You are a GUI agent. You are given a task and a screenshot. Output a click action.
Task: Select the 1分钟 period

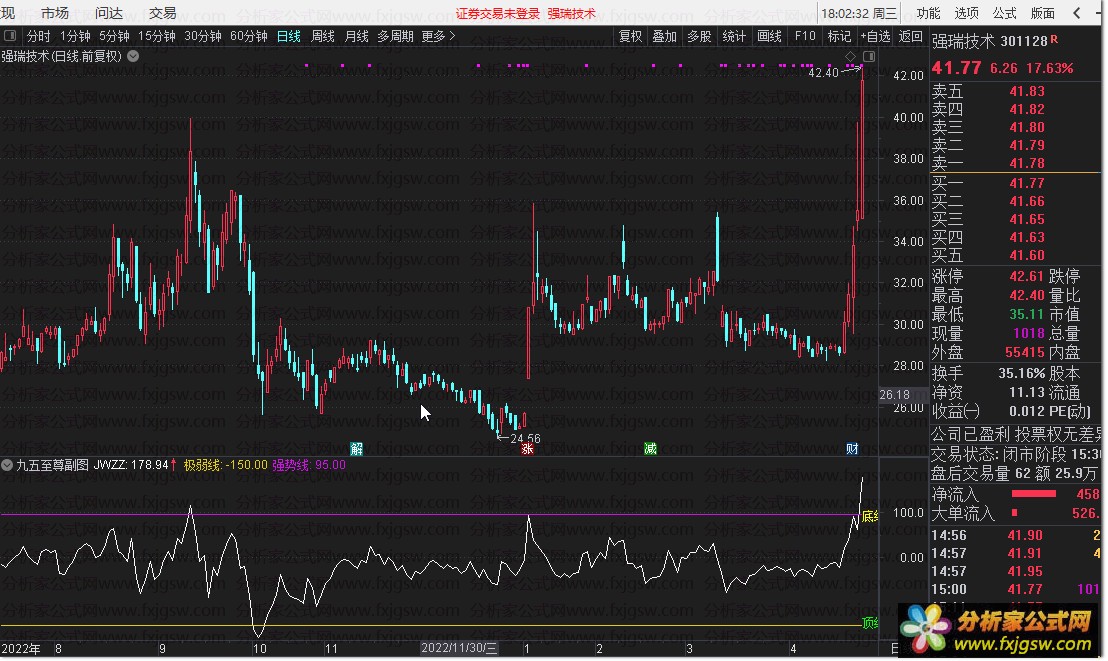tap(75, 36)
